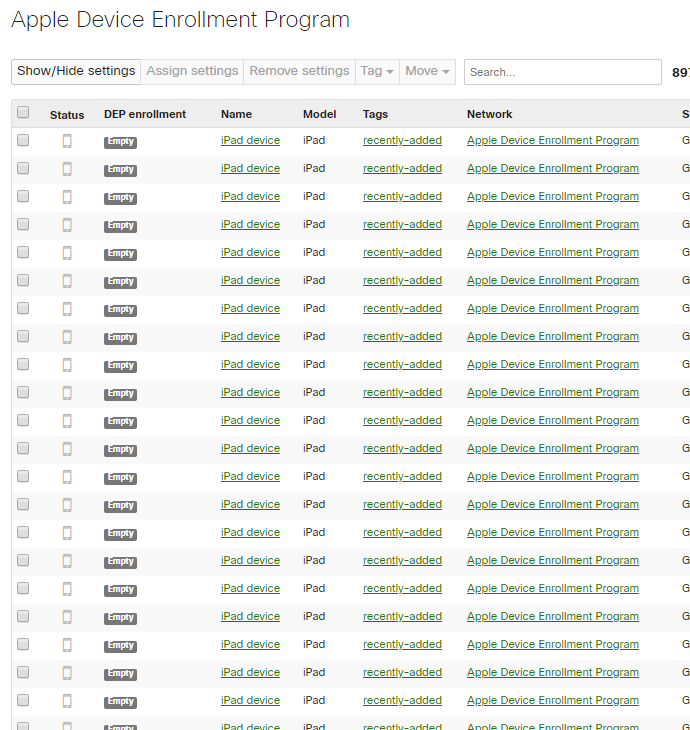Tick the checkbox in the sixth device row
The width and height of the screenshot is (690, 730).
pyautogui.click(x=23, y=280)
